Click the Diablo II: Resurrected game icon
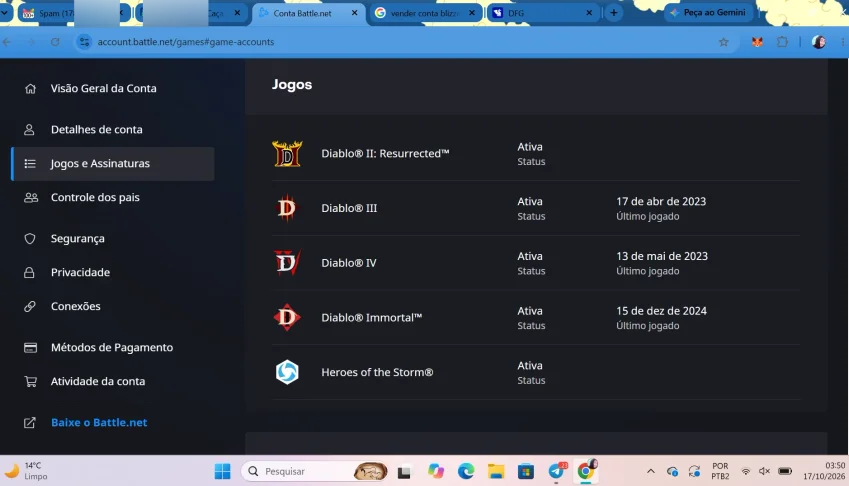Image resolution: width=849 pixels, height=486 pixels. (x=287, y=154)
